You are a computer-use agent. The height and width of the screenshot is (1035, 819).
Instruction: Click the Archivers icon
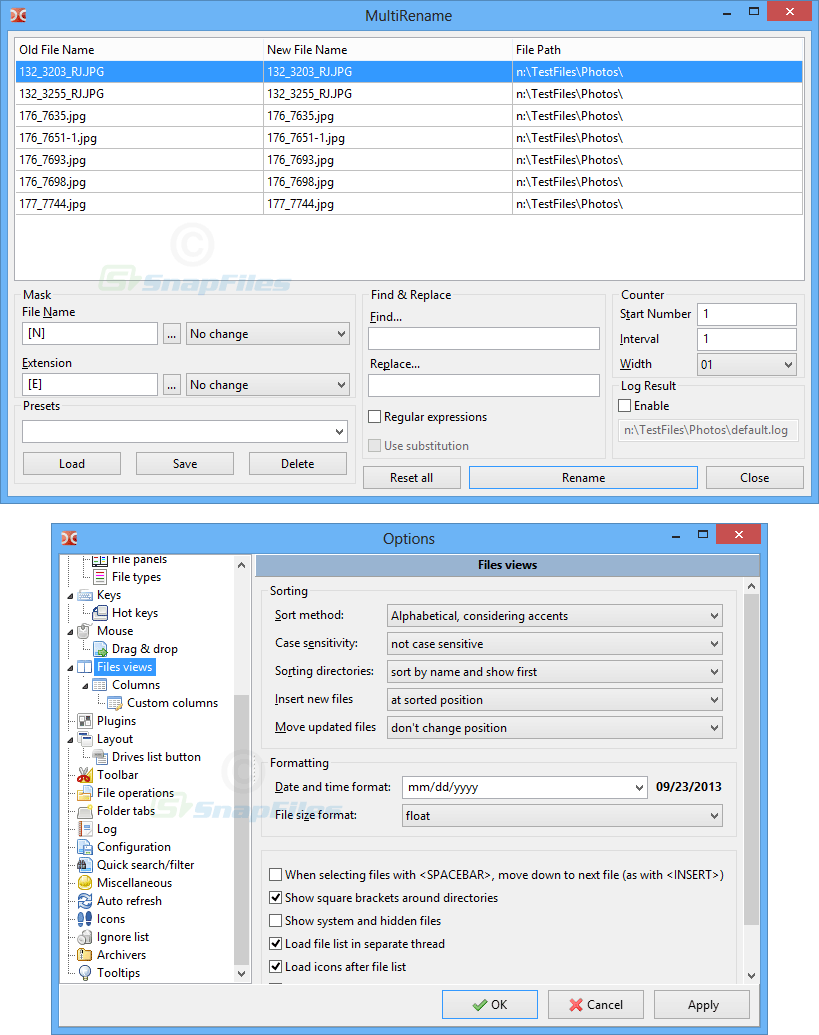[x=84, y=954]
